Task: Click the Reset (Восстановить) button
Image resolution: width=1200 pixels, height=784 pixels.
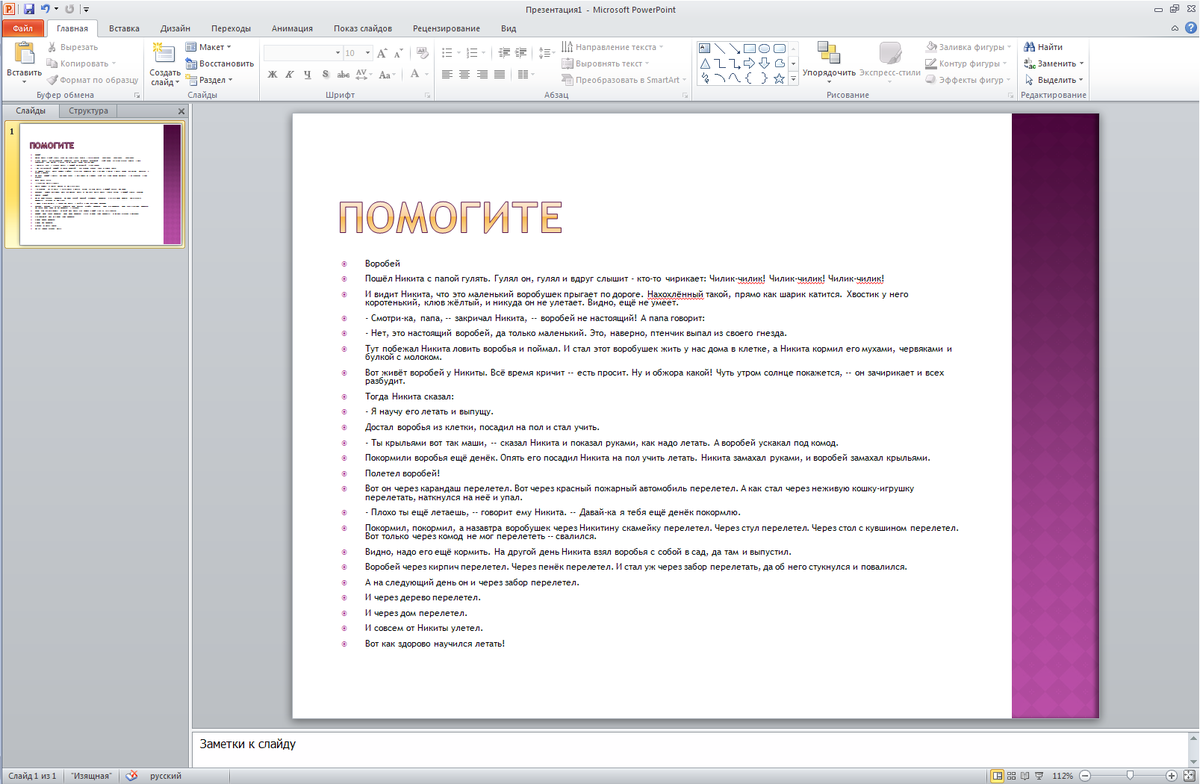Action: pyautogui.click(x=219, y=63)
